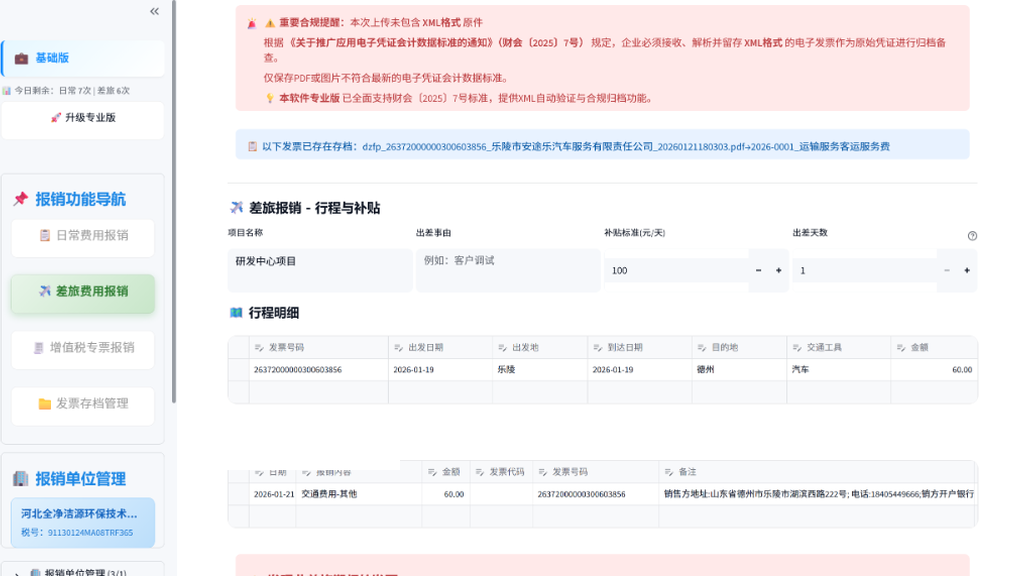Image resolution: width=1024 pixels, height=576 pixels.
Task: Open the folder icon for 发票存档管理
Action: tap(44, 402)
